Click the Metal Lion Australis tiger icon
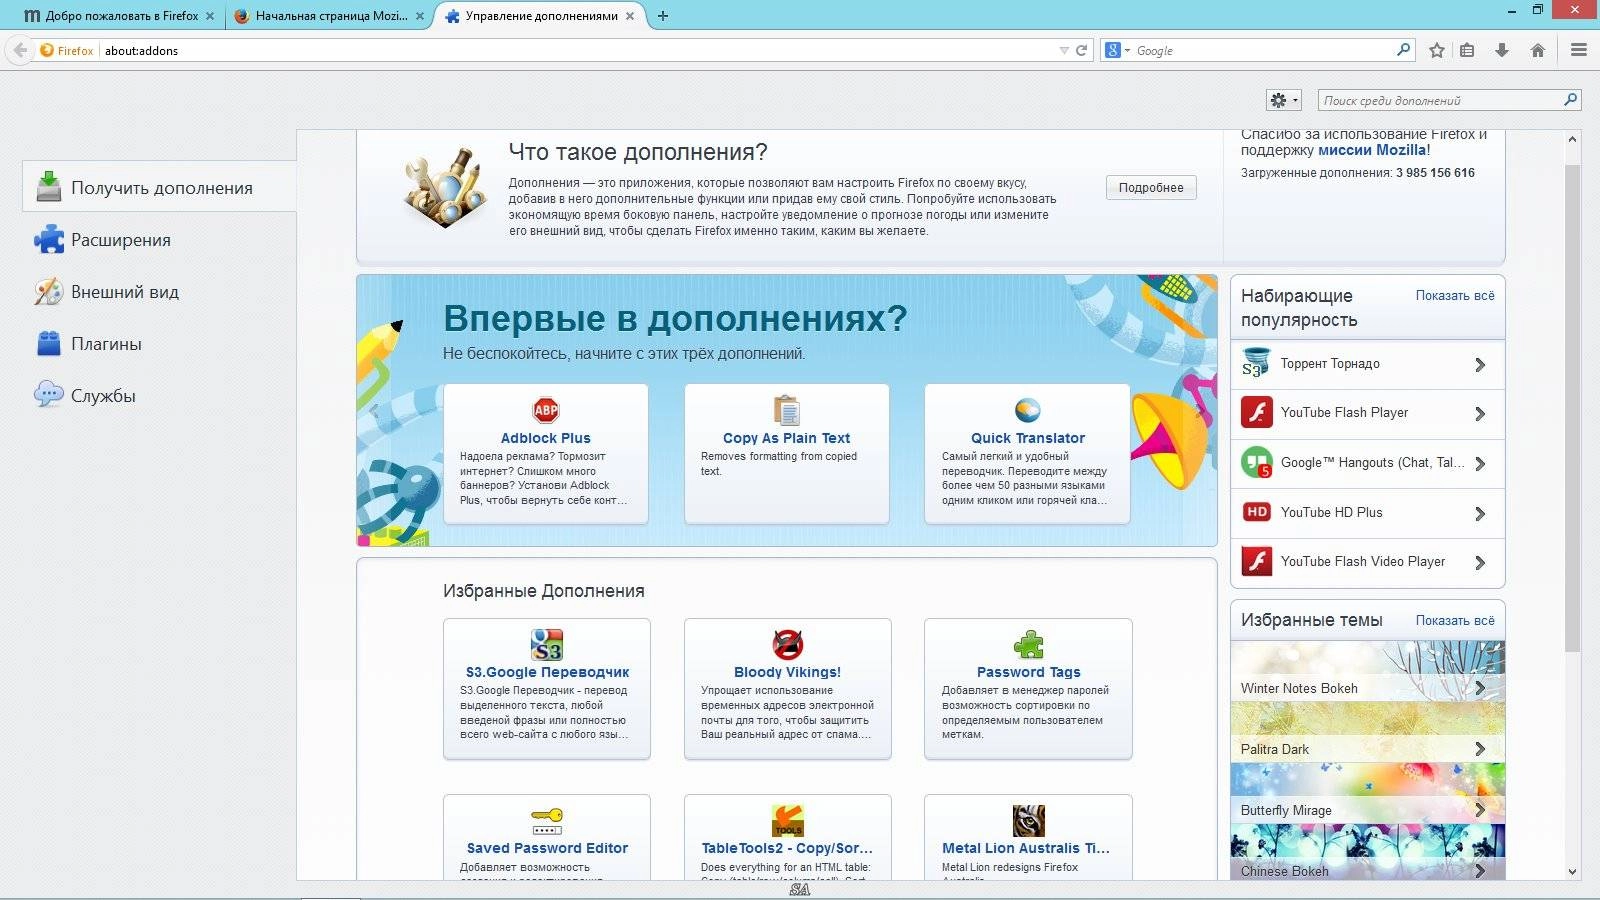1600x900 pixels. point(1029,821)
